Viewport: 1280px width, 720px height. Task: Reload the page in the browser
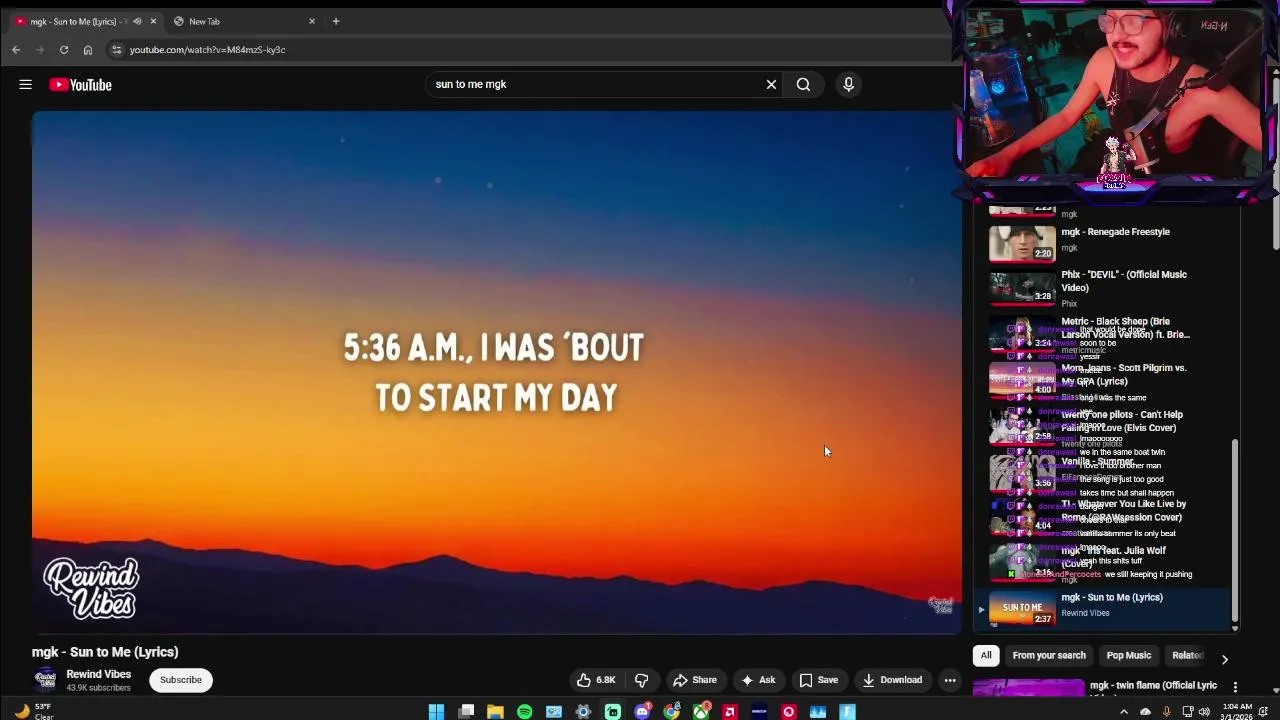[x=64, y=50]
